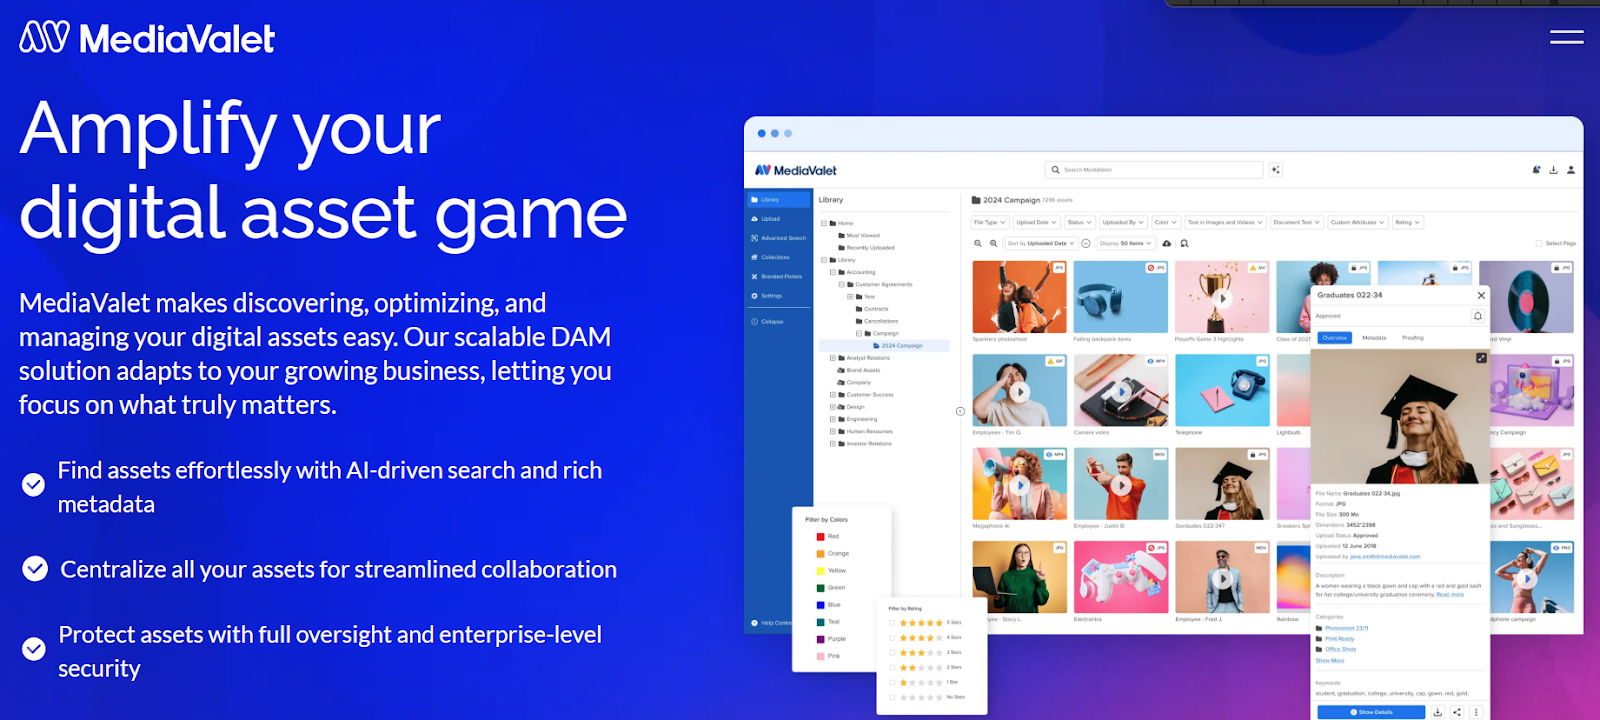Open Advanced Search in the sidebar
This screenshot has width=1600, height=720.
coord(782,238)
